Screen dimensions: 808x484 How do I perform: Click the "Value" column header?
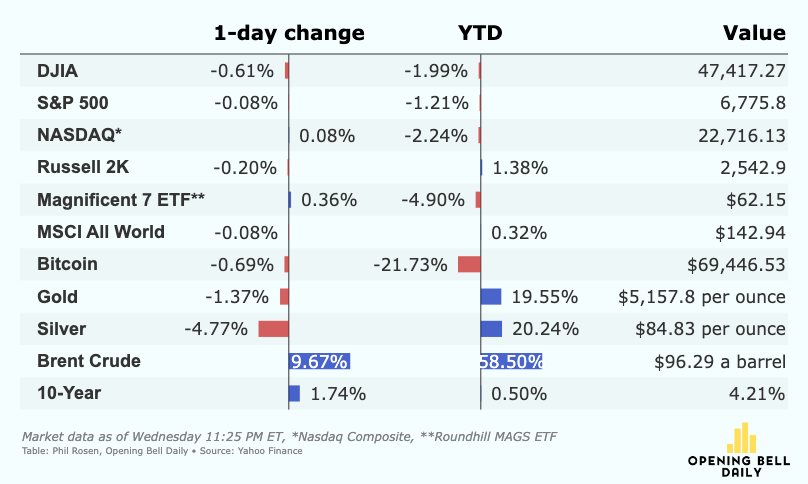[754, 33]
